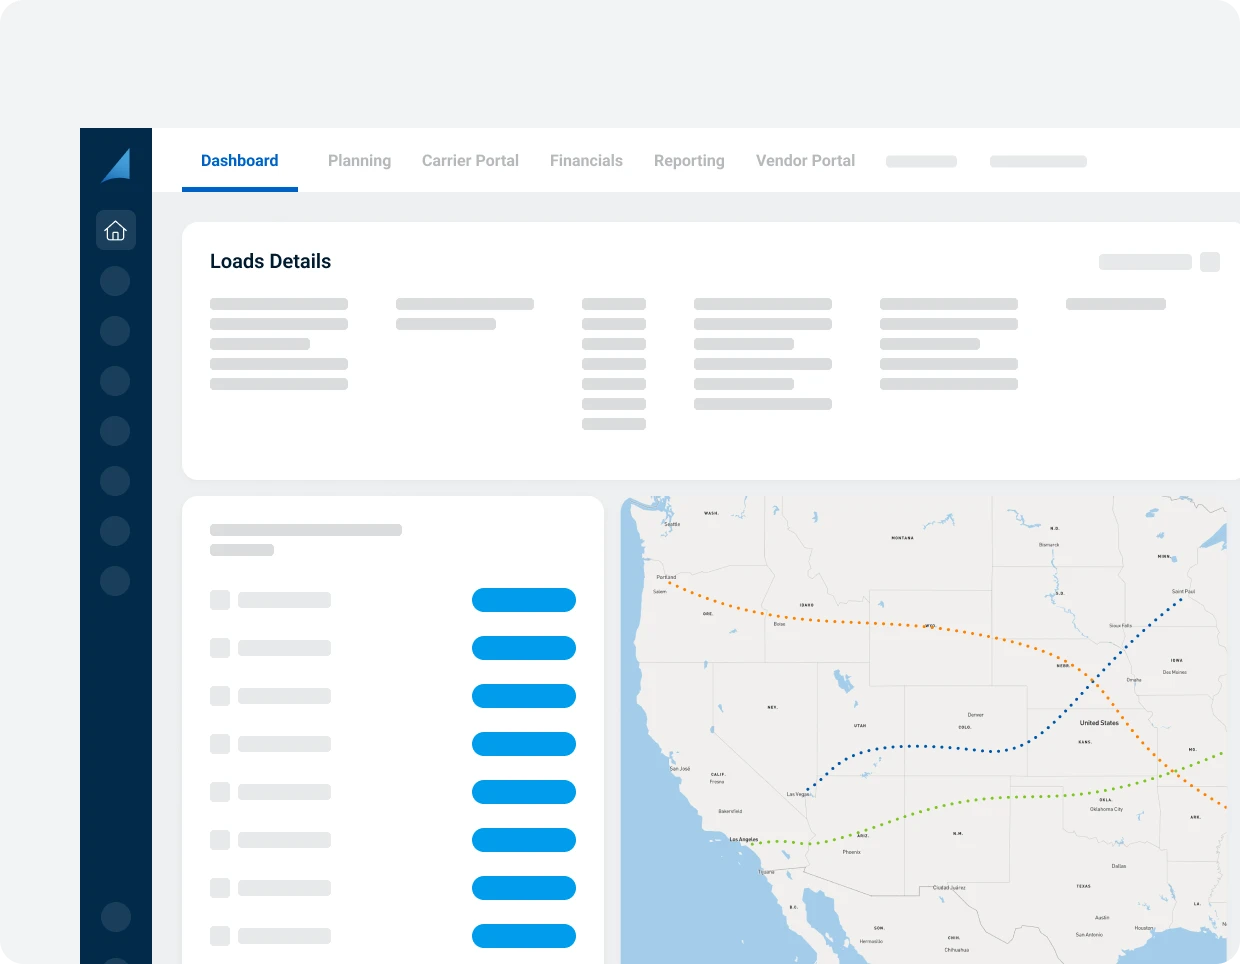This screenshot has height=964, width=1240.
Task: Open the Carrier Portal tab
Action: (x=470, y=161)
